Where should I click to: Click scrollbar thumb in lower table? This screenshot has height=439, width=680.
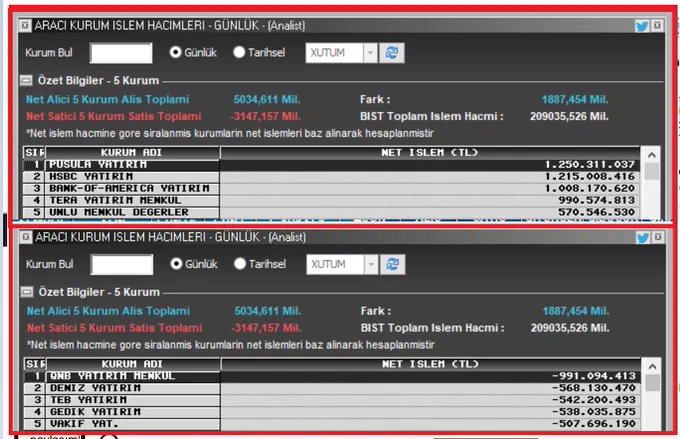(x=652, y=383)
